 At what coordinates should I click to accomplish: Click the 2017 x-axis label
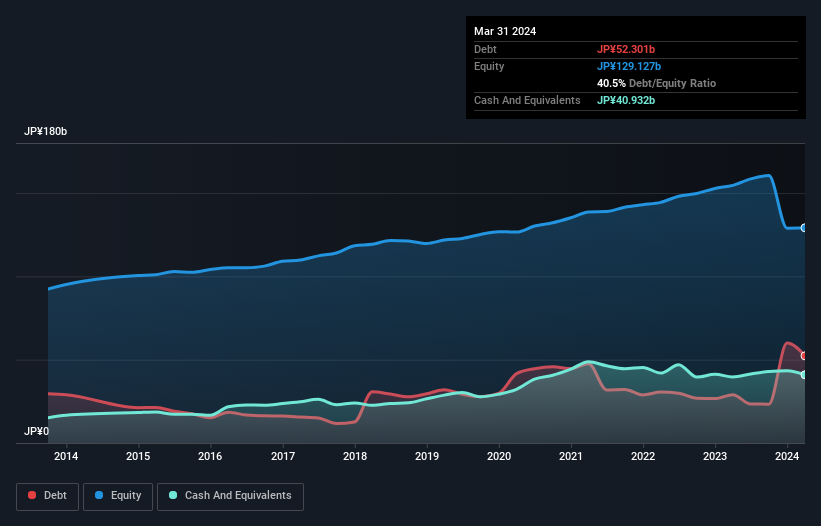283,456
